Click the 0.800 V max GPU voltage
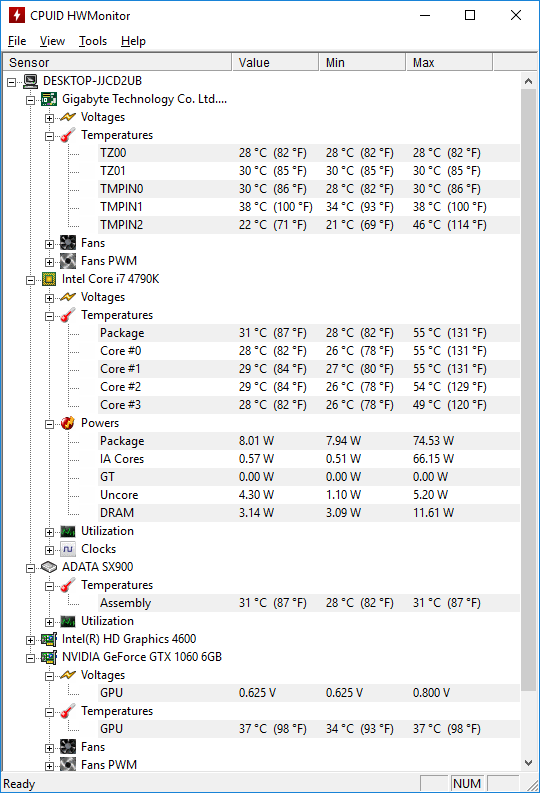540x793 pixels. (431, 693)
